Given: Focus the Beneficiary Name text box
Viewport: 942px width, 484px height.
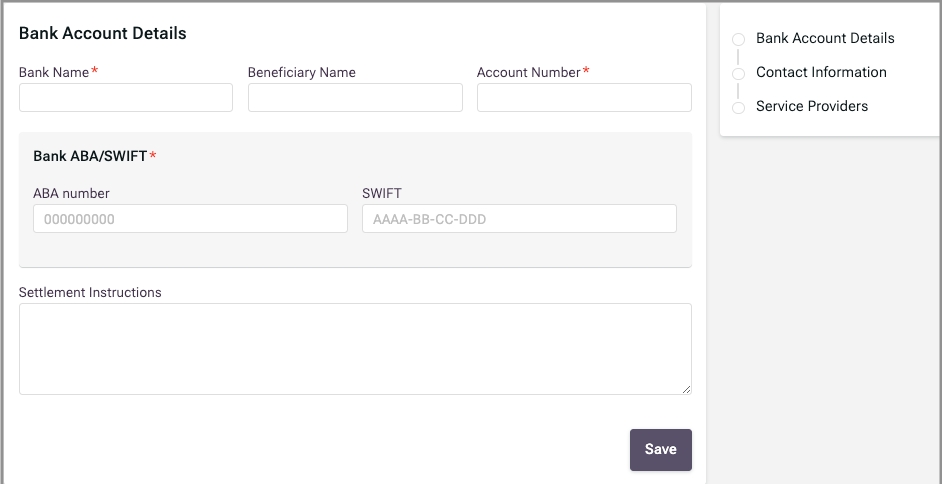Looking at the screenshot, I should tap(355, 97).
